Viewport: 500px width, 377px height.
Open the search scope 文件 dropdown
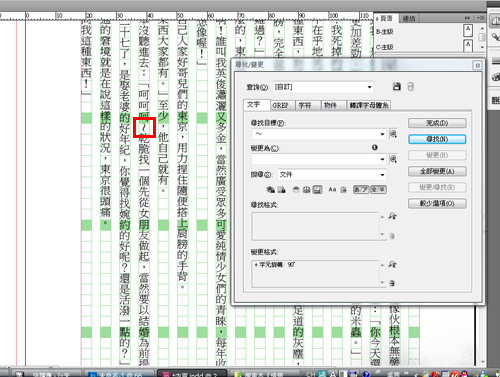pyautogui.click(x=332, y=175)
